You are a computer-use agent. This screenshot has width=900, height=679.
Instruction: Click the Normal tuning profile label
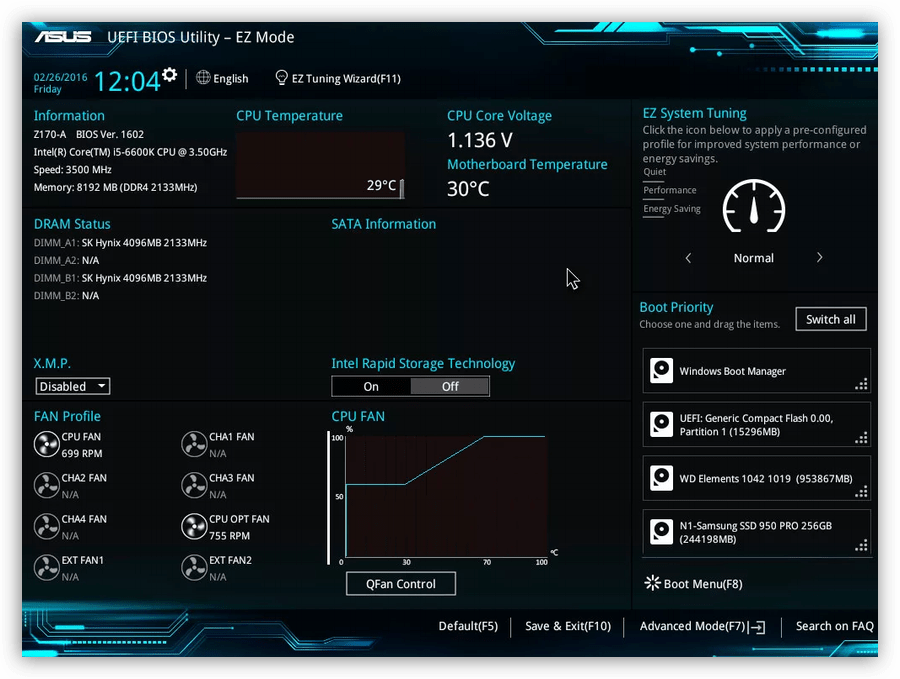pyautogui.click(x=754, y=258)
